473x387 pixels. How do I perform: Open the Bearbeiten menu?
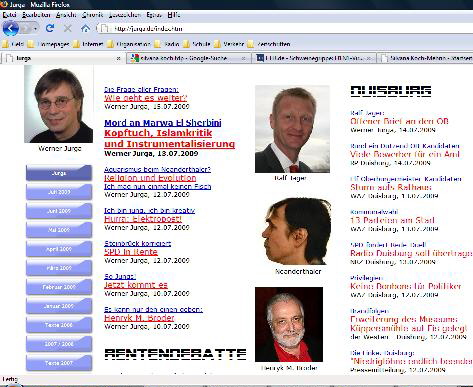[x=36, y=15]
